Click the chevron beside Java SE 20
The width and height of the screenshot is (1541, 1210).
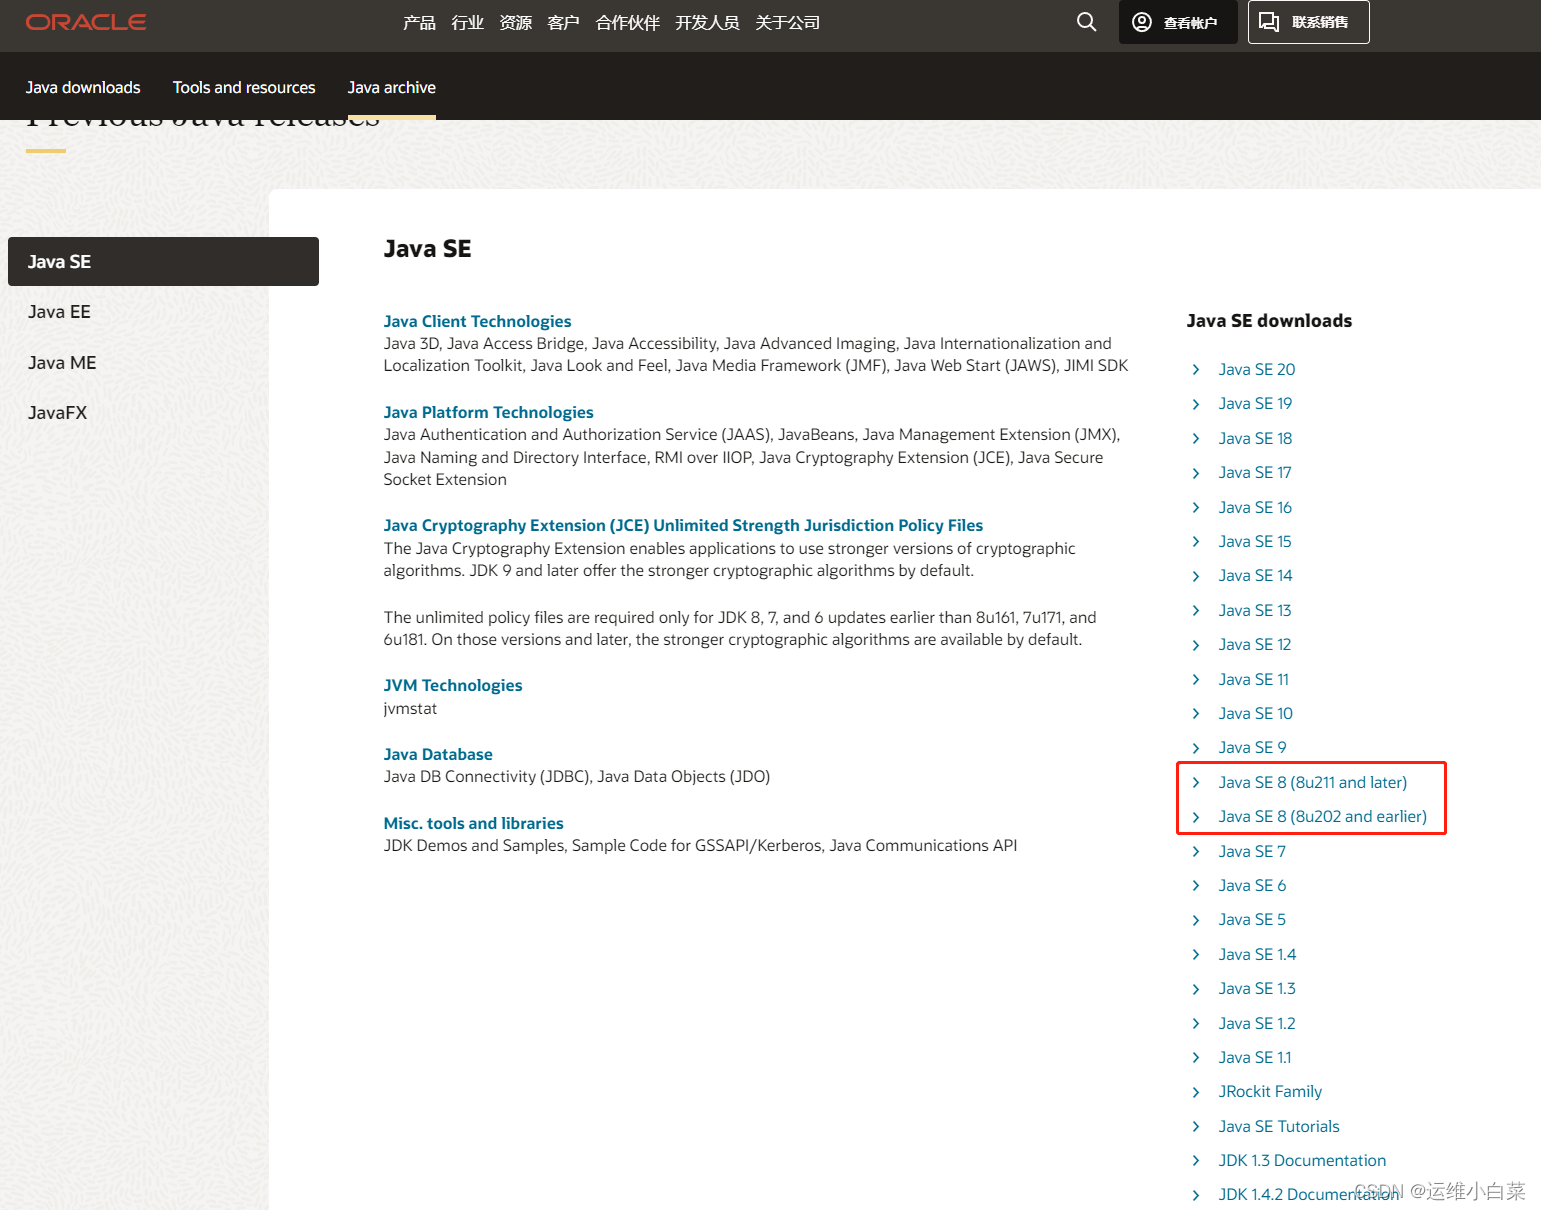click(x=1196, y=370)
